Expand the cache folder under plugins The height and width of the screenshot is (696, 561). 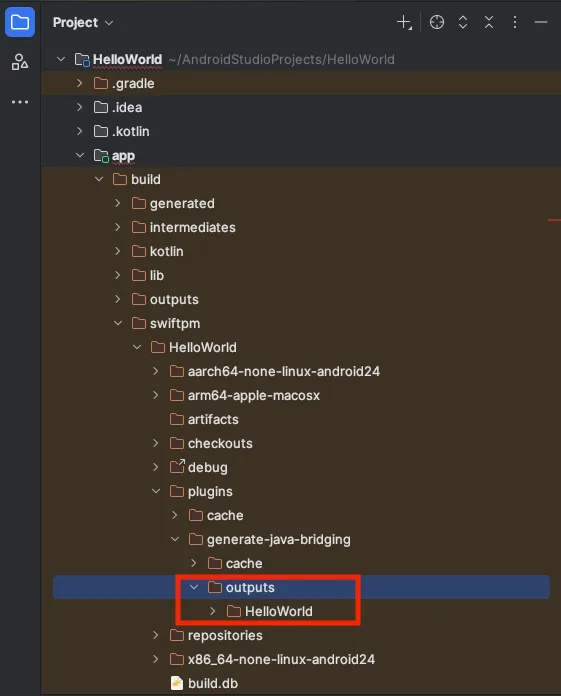(x=175, y=515)
